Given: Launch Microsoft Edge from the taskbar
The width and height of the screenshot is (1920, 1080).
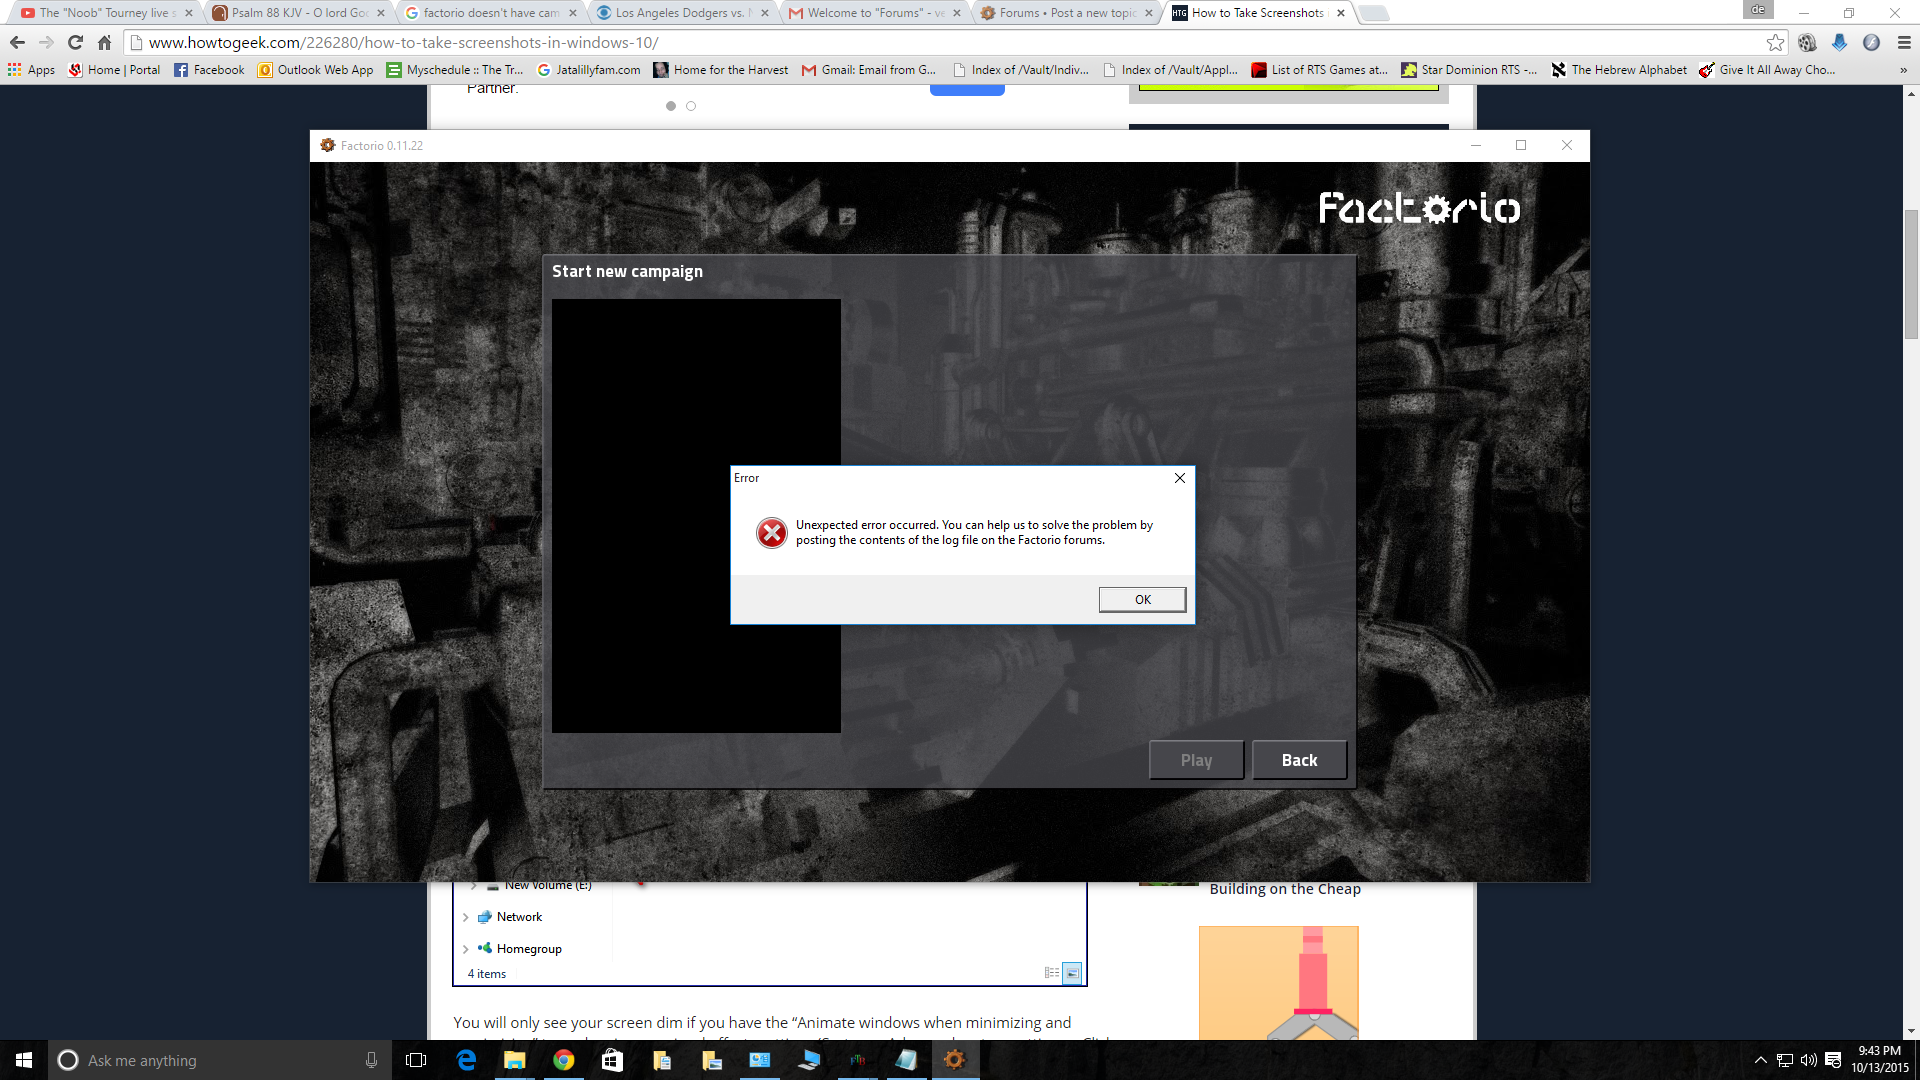Looking at the screenshot, I should point(466,1060).
